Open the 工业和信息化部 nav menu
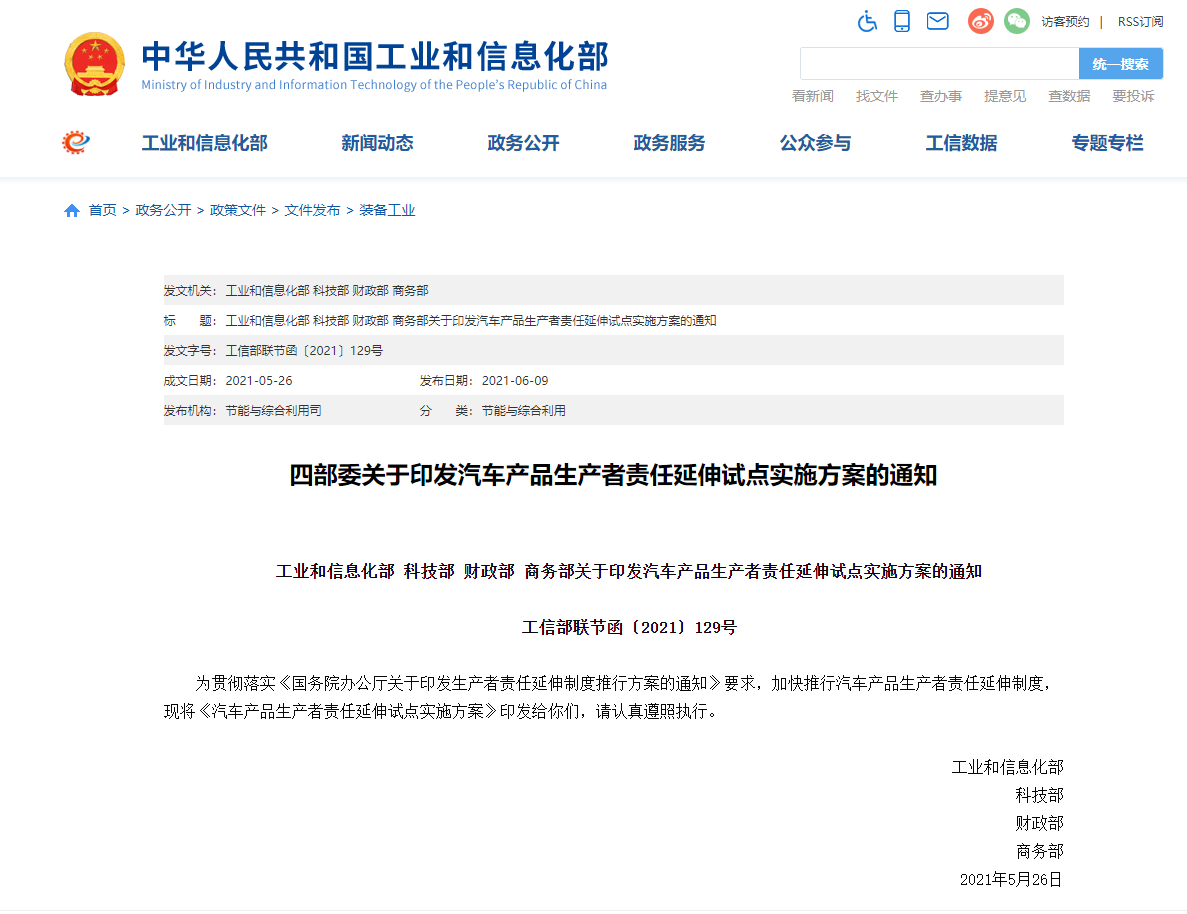Screen dimensions: 1187x914 [204, 143]
